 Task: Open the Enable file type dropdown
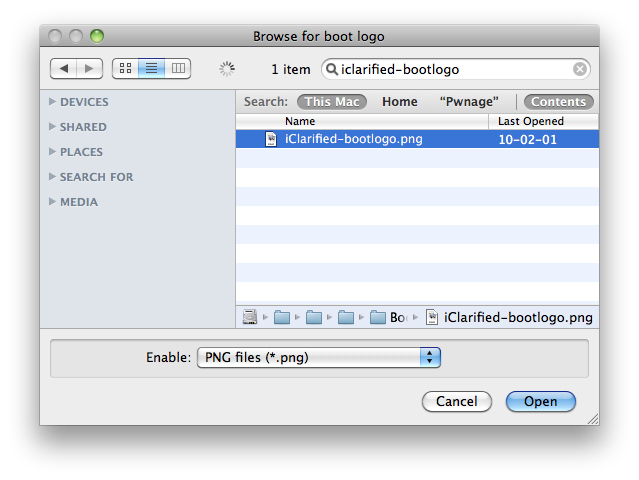[319, 357]
